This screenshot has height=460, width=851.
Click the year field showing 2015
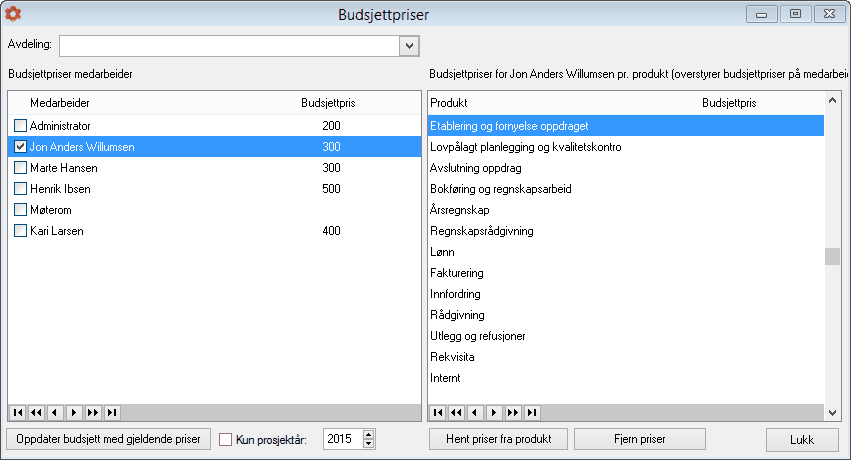pos(343,439)
